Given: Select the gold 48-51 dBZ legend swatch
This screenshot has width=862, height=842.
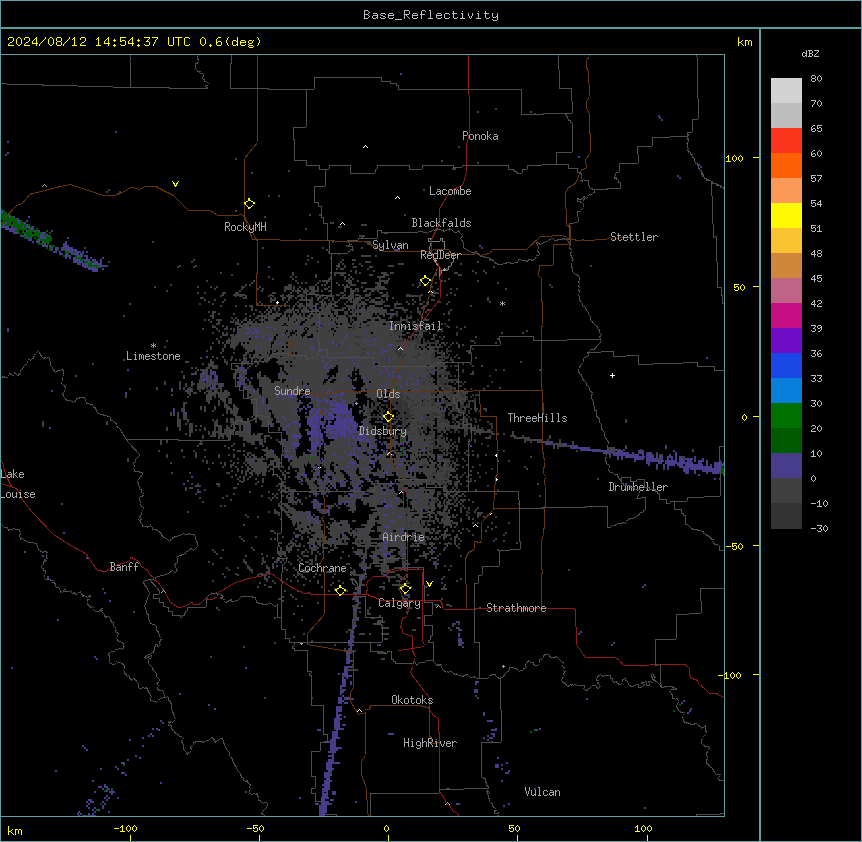Looking at the screenshot, I should click(x=786, y=241).
